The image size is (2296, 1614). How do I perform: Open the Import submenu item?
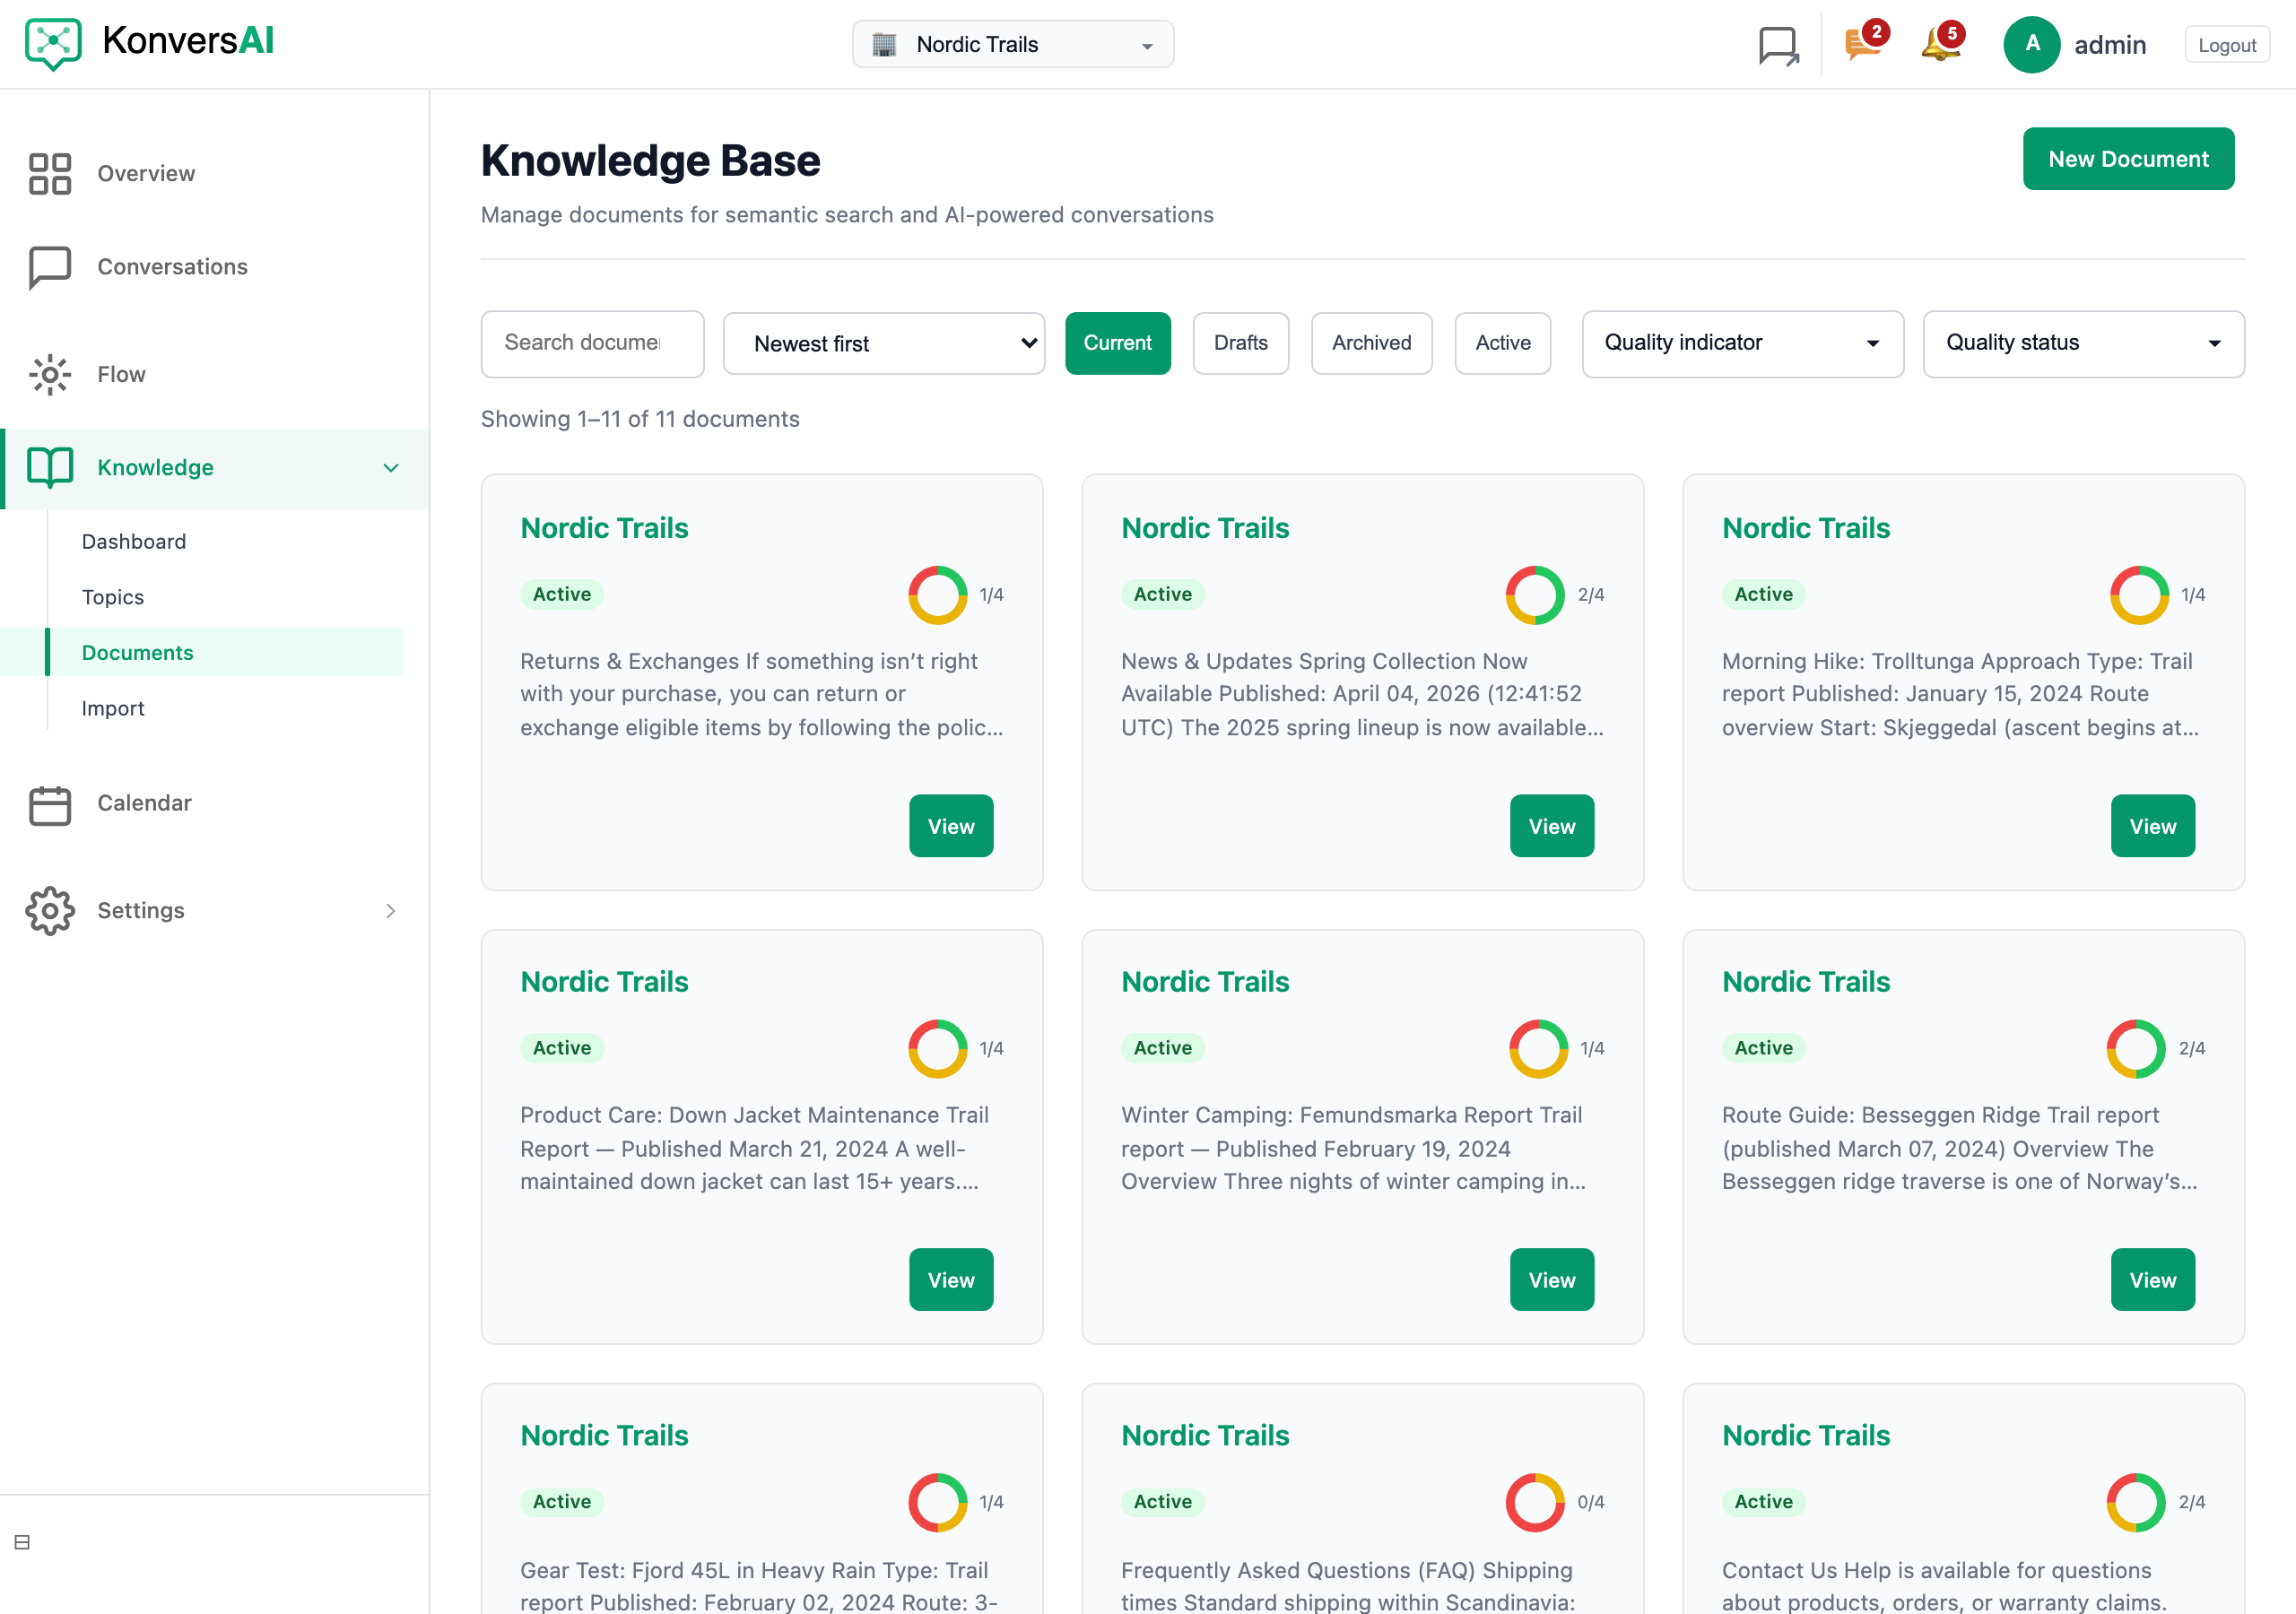click(113, 708)
